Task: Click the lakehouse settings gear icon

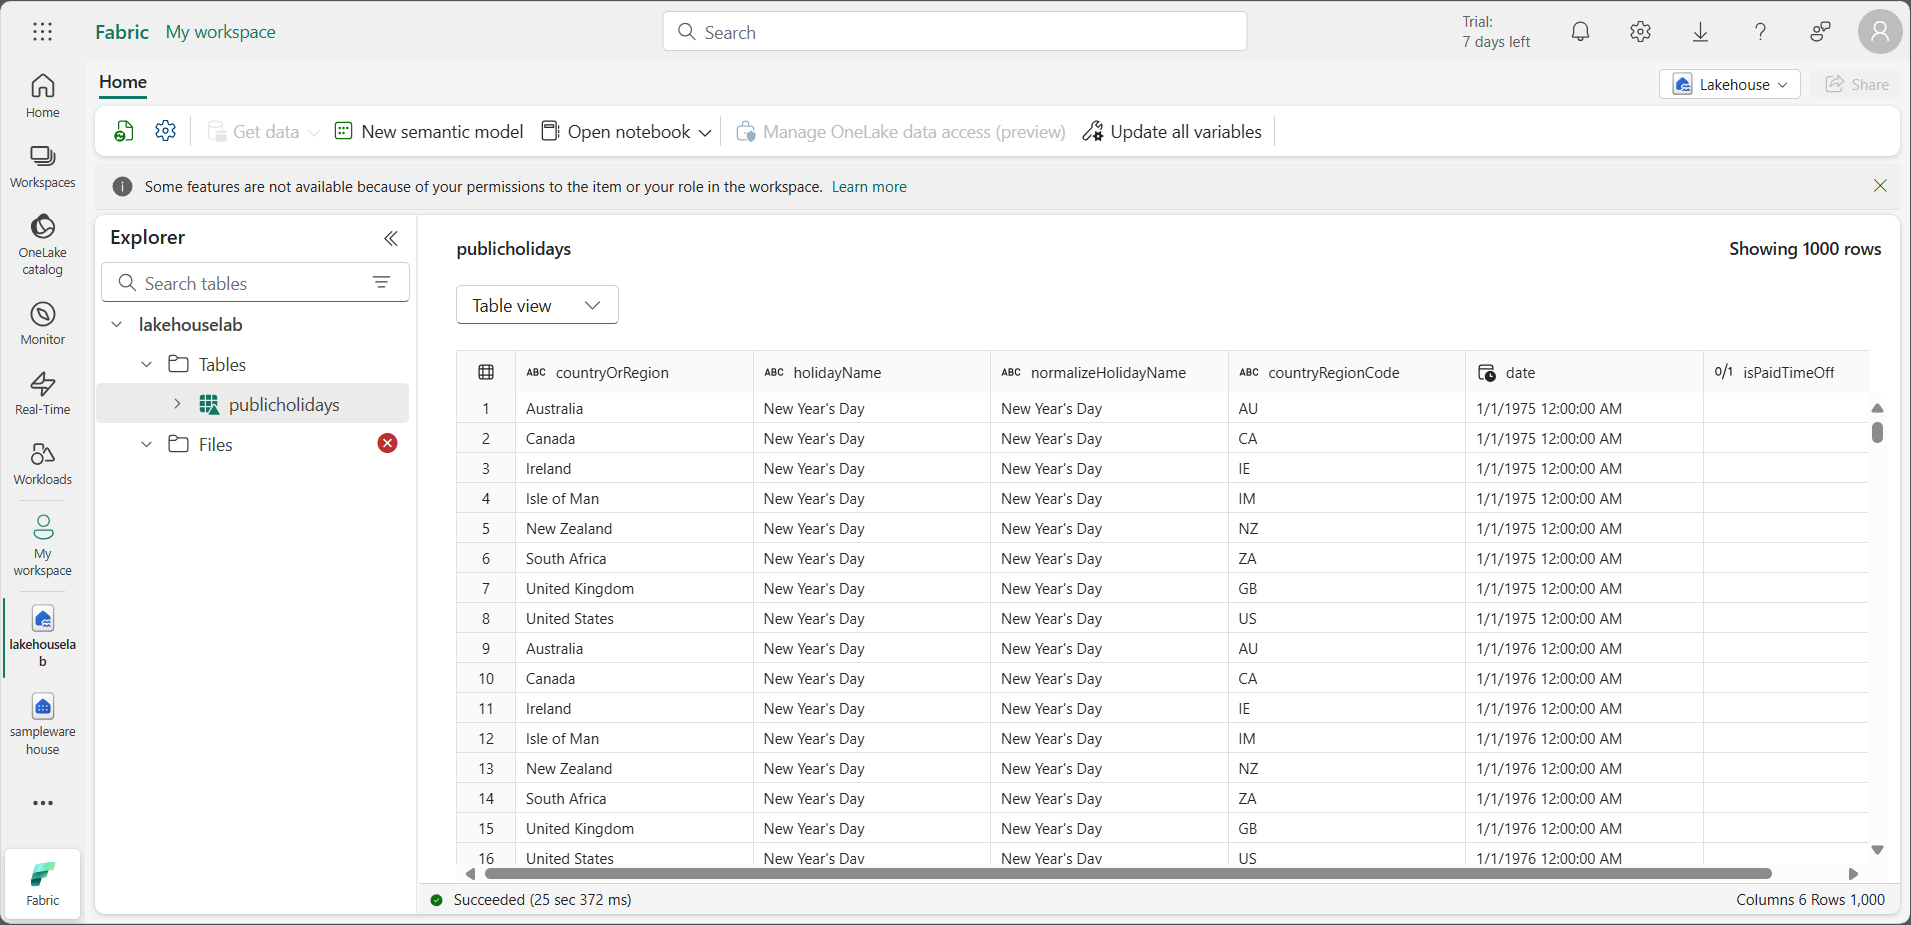Action: pyautogui.click(x=166, y=131)
